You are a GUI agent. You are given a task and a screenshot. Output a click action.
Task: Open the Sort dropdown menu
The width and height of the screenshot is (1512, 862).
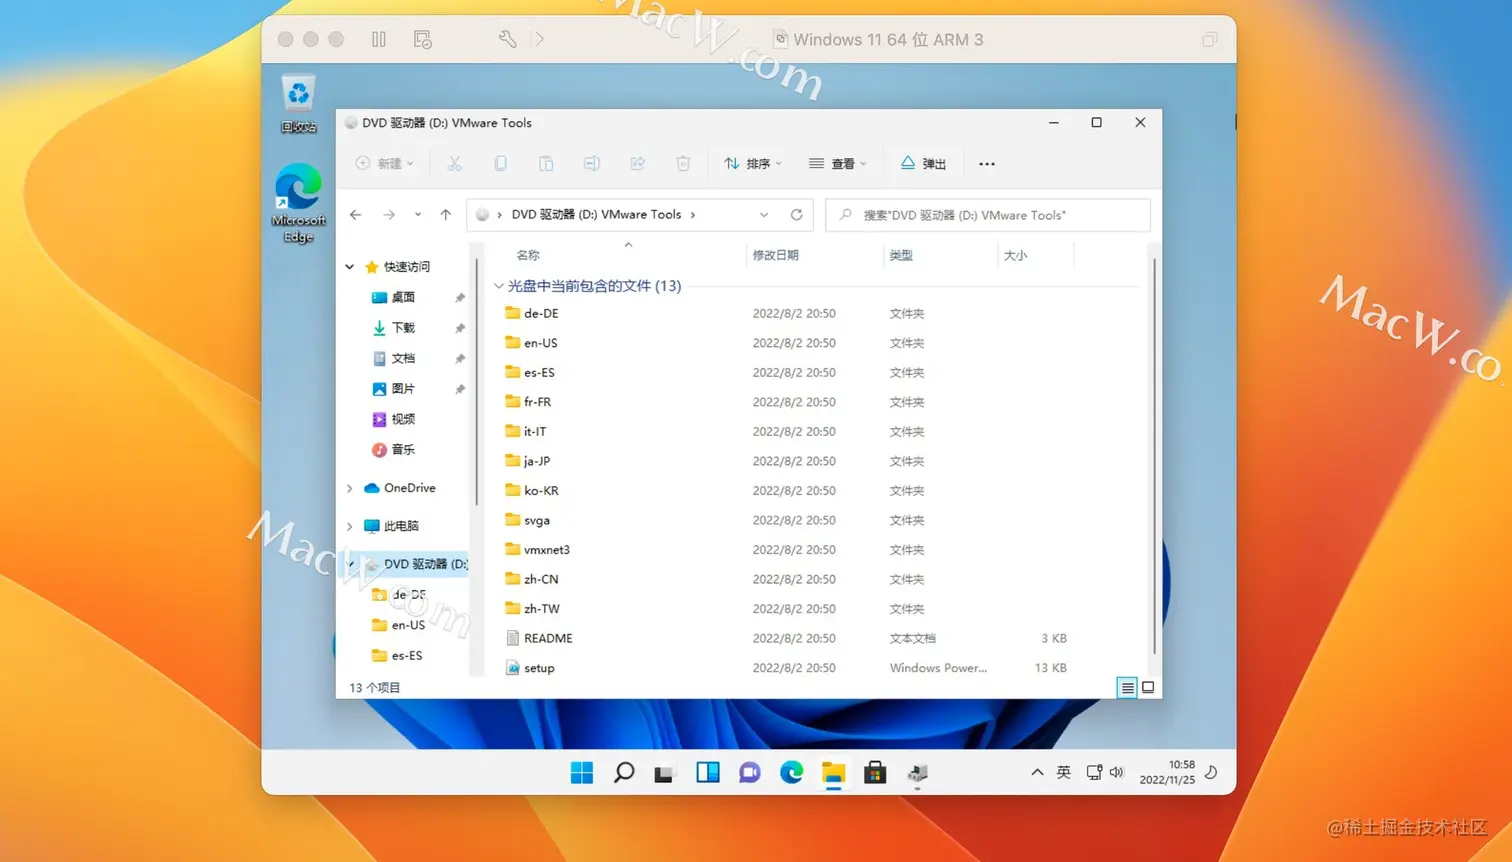point(753,163)
